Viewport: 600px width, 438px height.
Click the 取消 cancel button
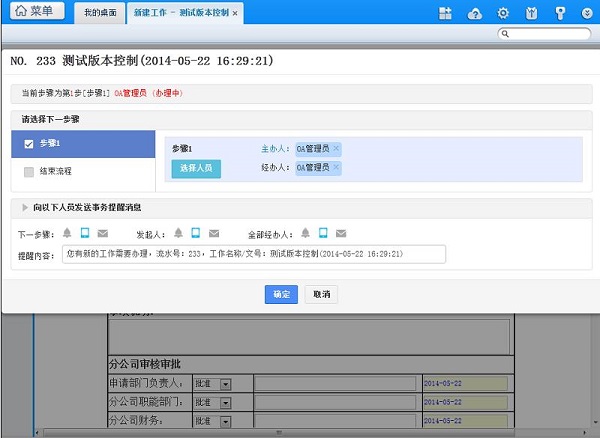coord(320,294)
